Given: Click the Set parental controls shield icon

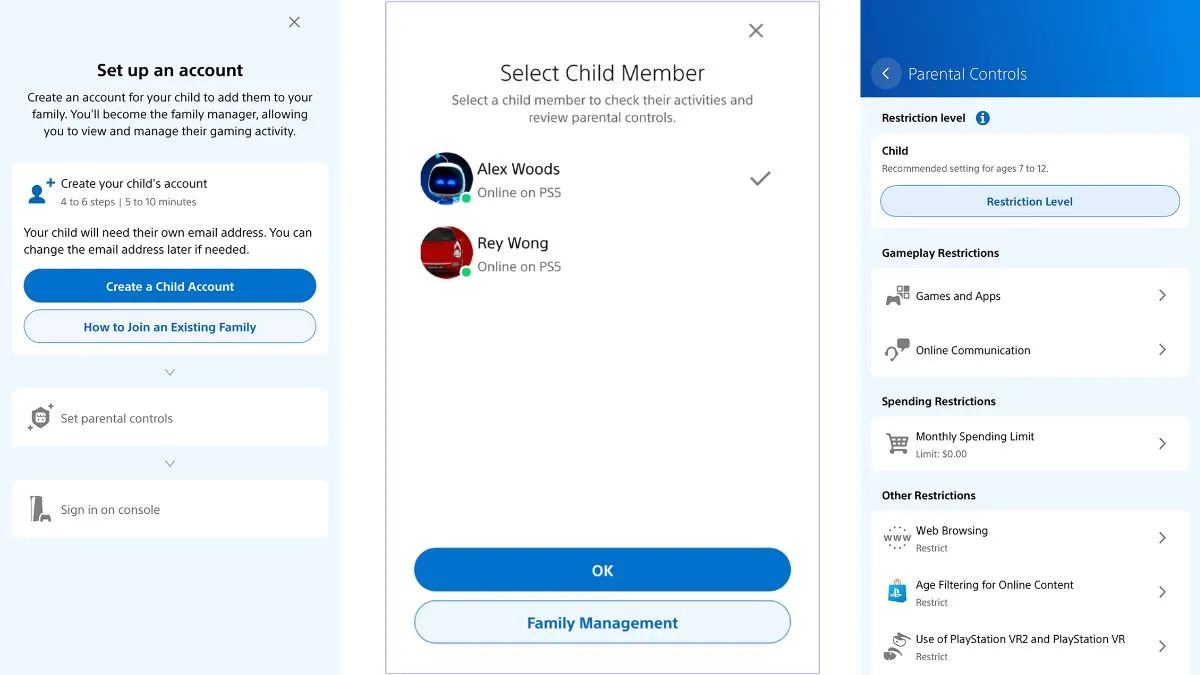Looking at the screenshot, I should coord(40,418).
